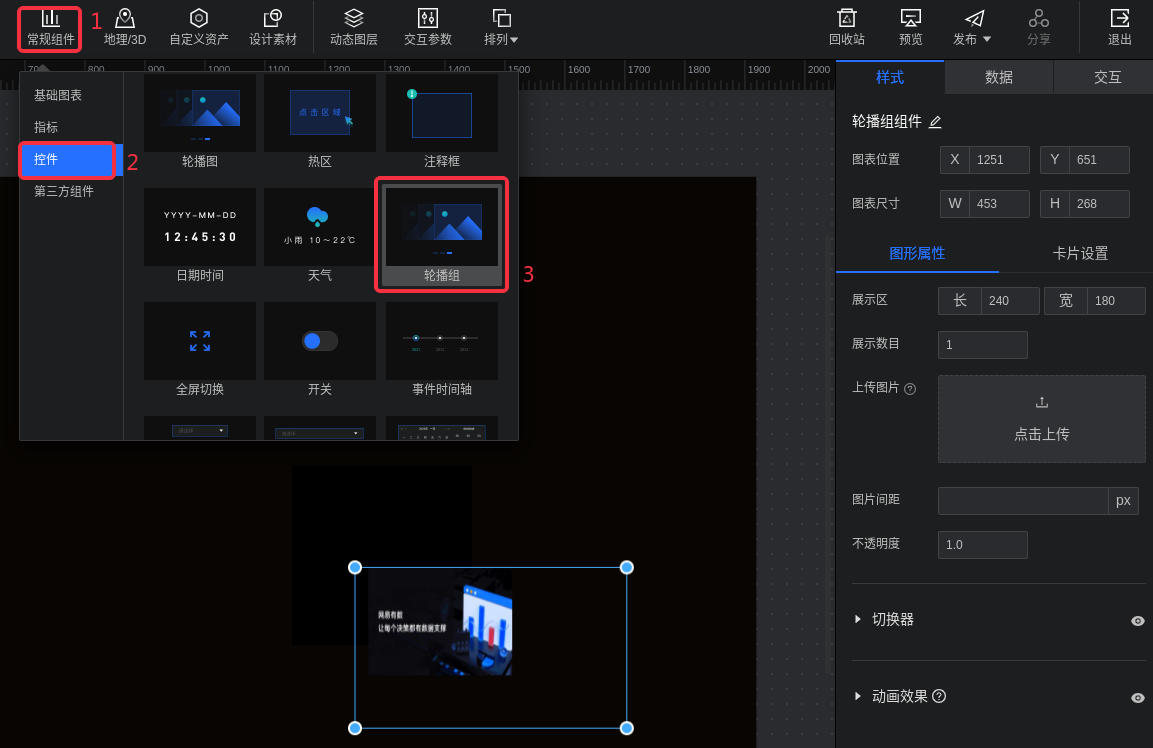Image resolution: width=1153 pixels, height=748 pixels.
Task: Open the 动态图层 layers panel
Action: coord(354,27)
